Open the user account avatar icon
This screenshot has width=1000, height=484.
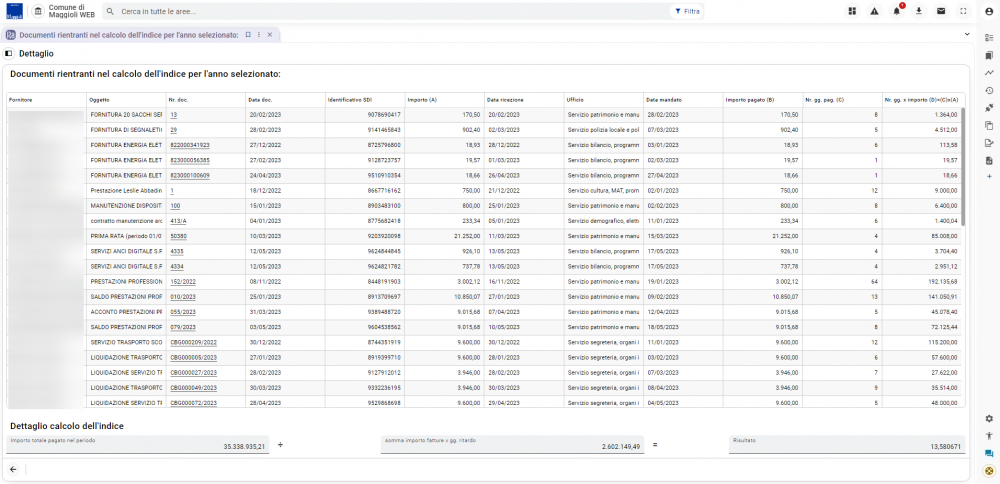(x=989, y=11)
